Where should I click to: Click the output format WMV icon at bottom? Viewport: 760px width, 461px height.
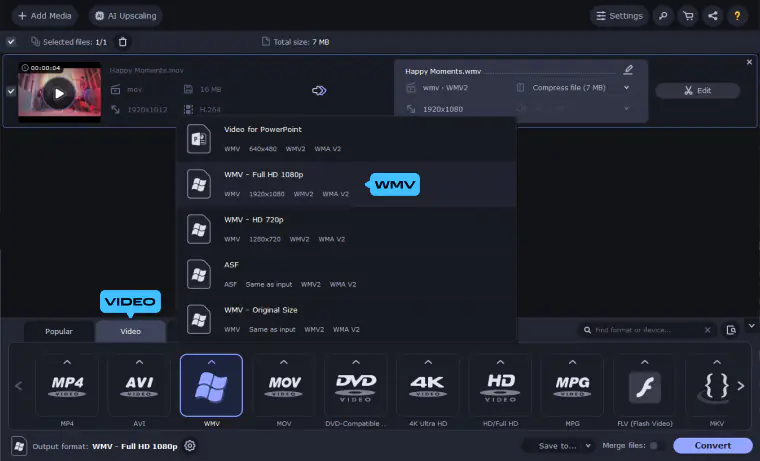(x=19, y=446)
